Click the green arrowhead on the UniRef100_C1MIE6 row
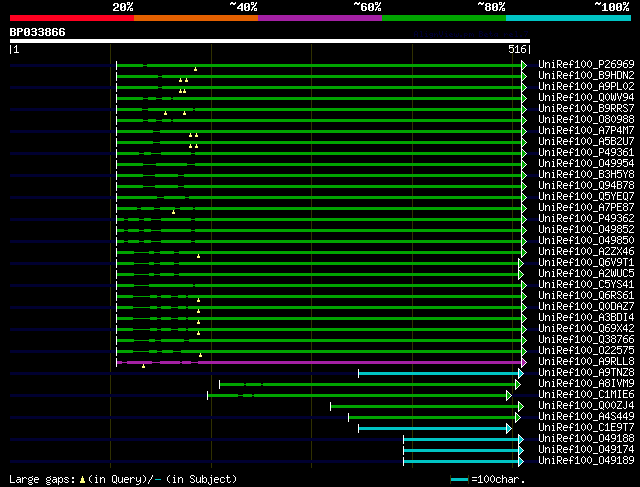The image size is (640, 487). point(509,395)
